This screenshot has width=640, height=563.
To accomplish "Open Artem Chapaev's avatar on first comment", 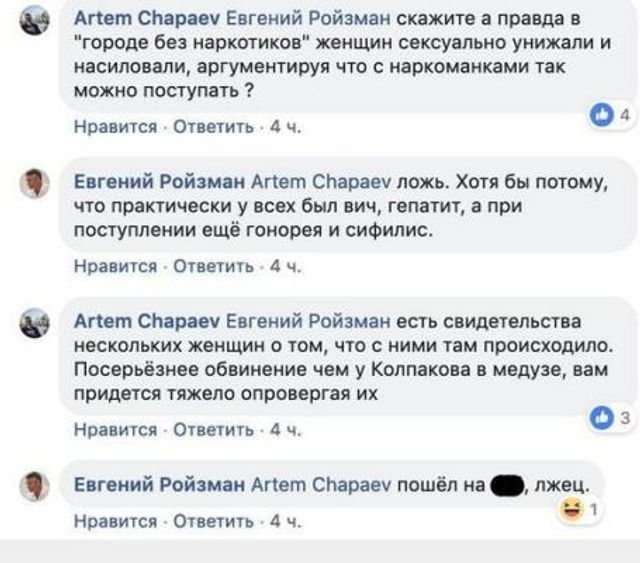I will (x=35, y=20).
